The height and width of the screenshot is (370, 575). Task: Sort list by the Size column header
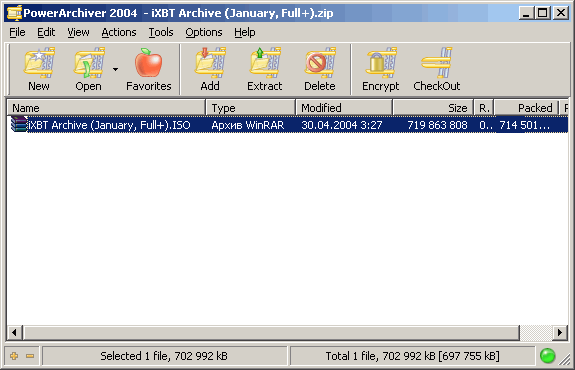click(433, 108)
